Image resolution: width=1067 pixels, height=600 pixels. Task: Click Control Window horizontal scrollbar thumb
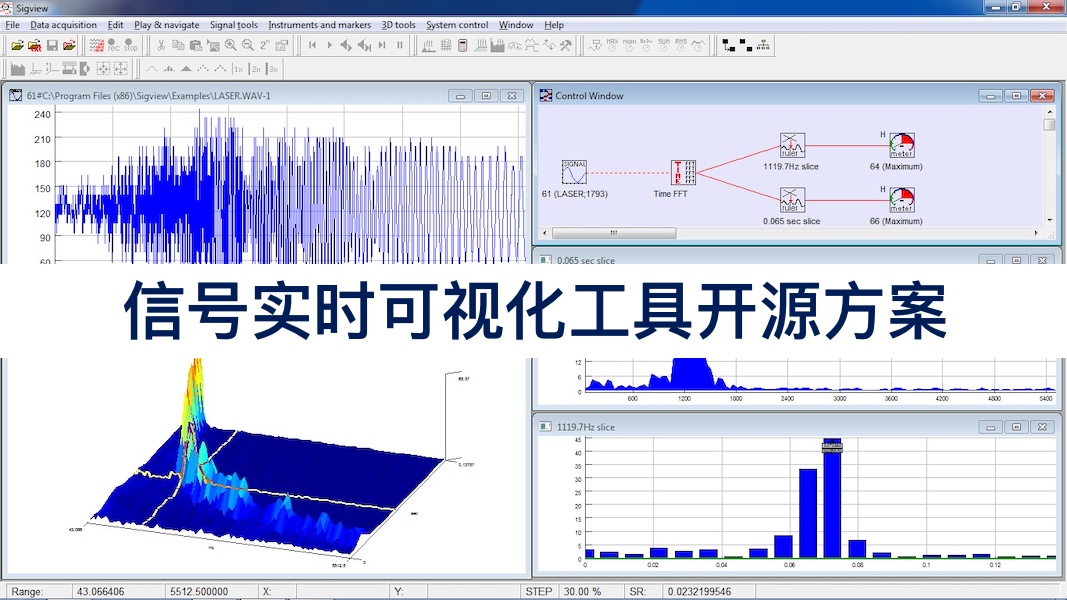(613, 233)
